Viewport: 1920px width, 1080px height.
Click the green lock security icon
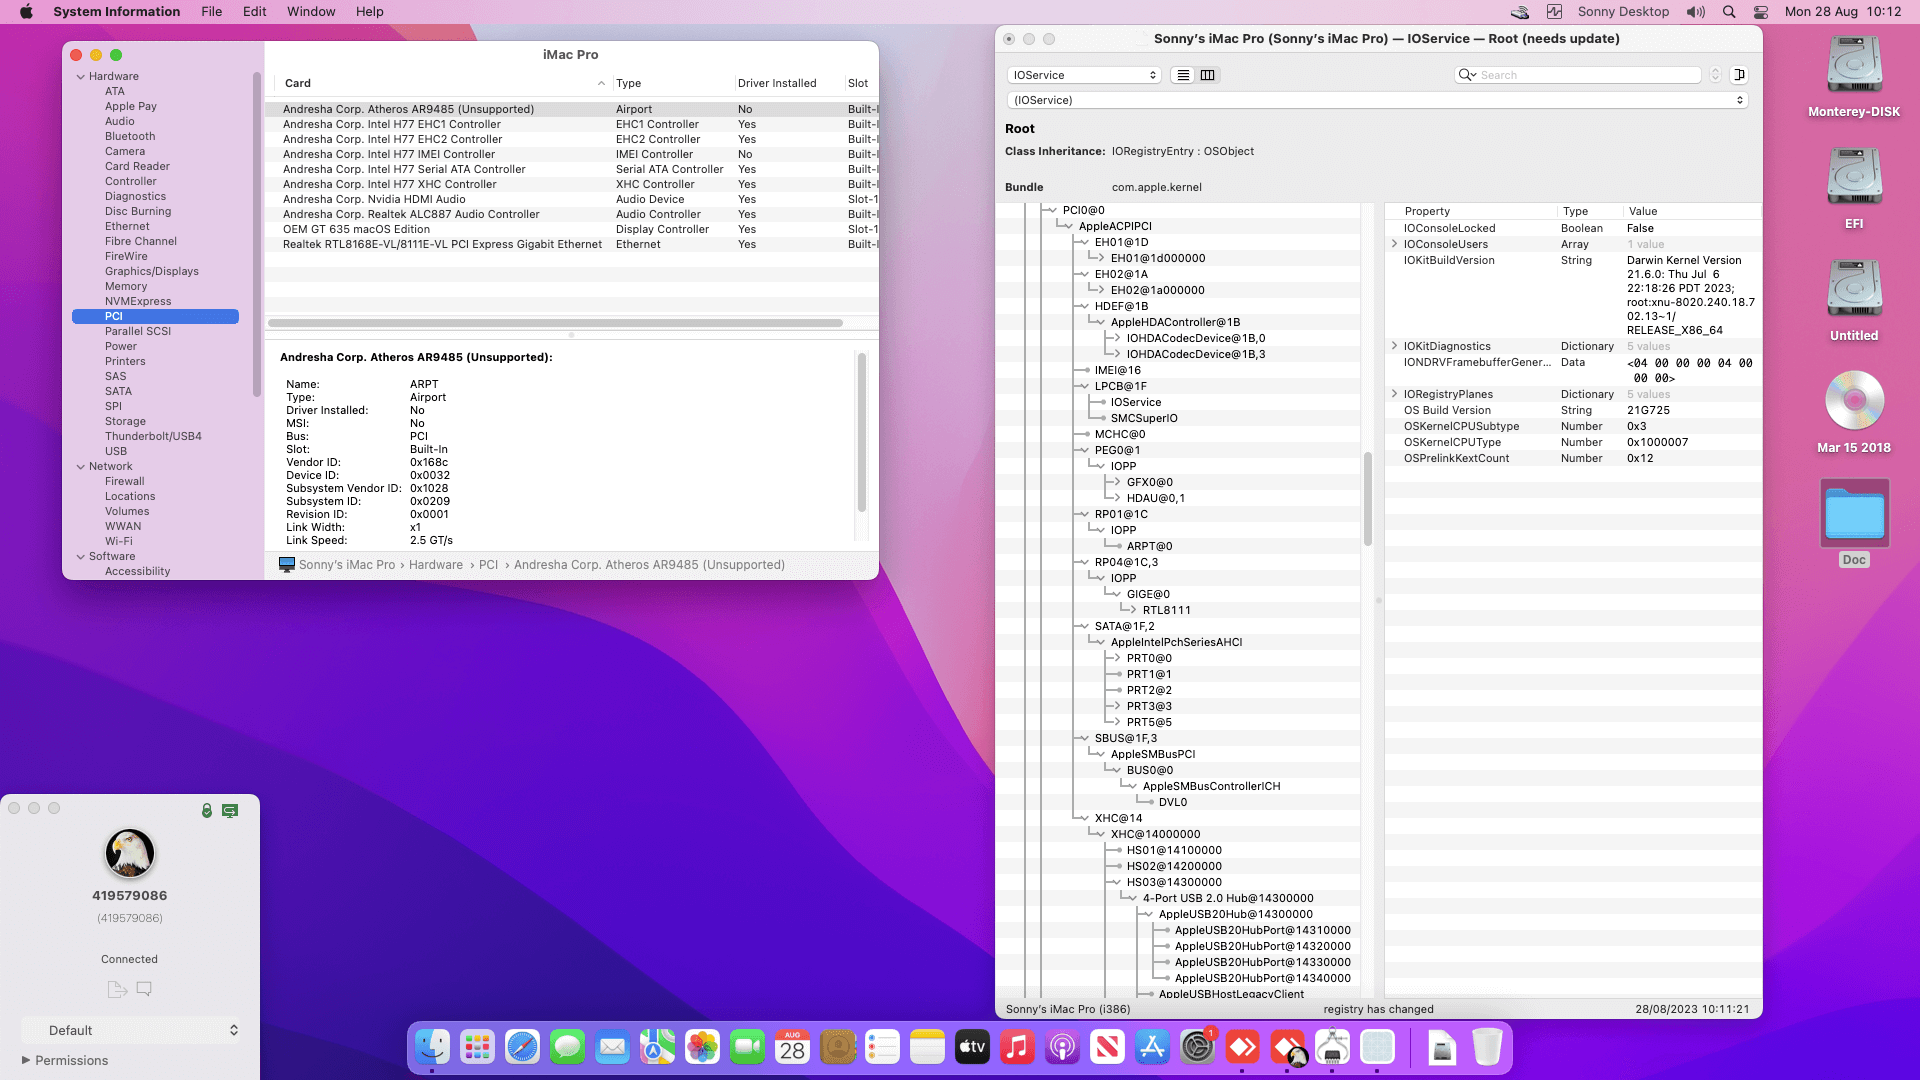(x=207, y=810)
